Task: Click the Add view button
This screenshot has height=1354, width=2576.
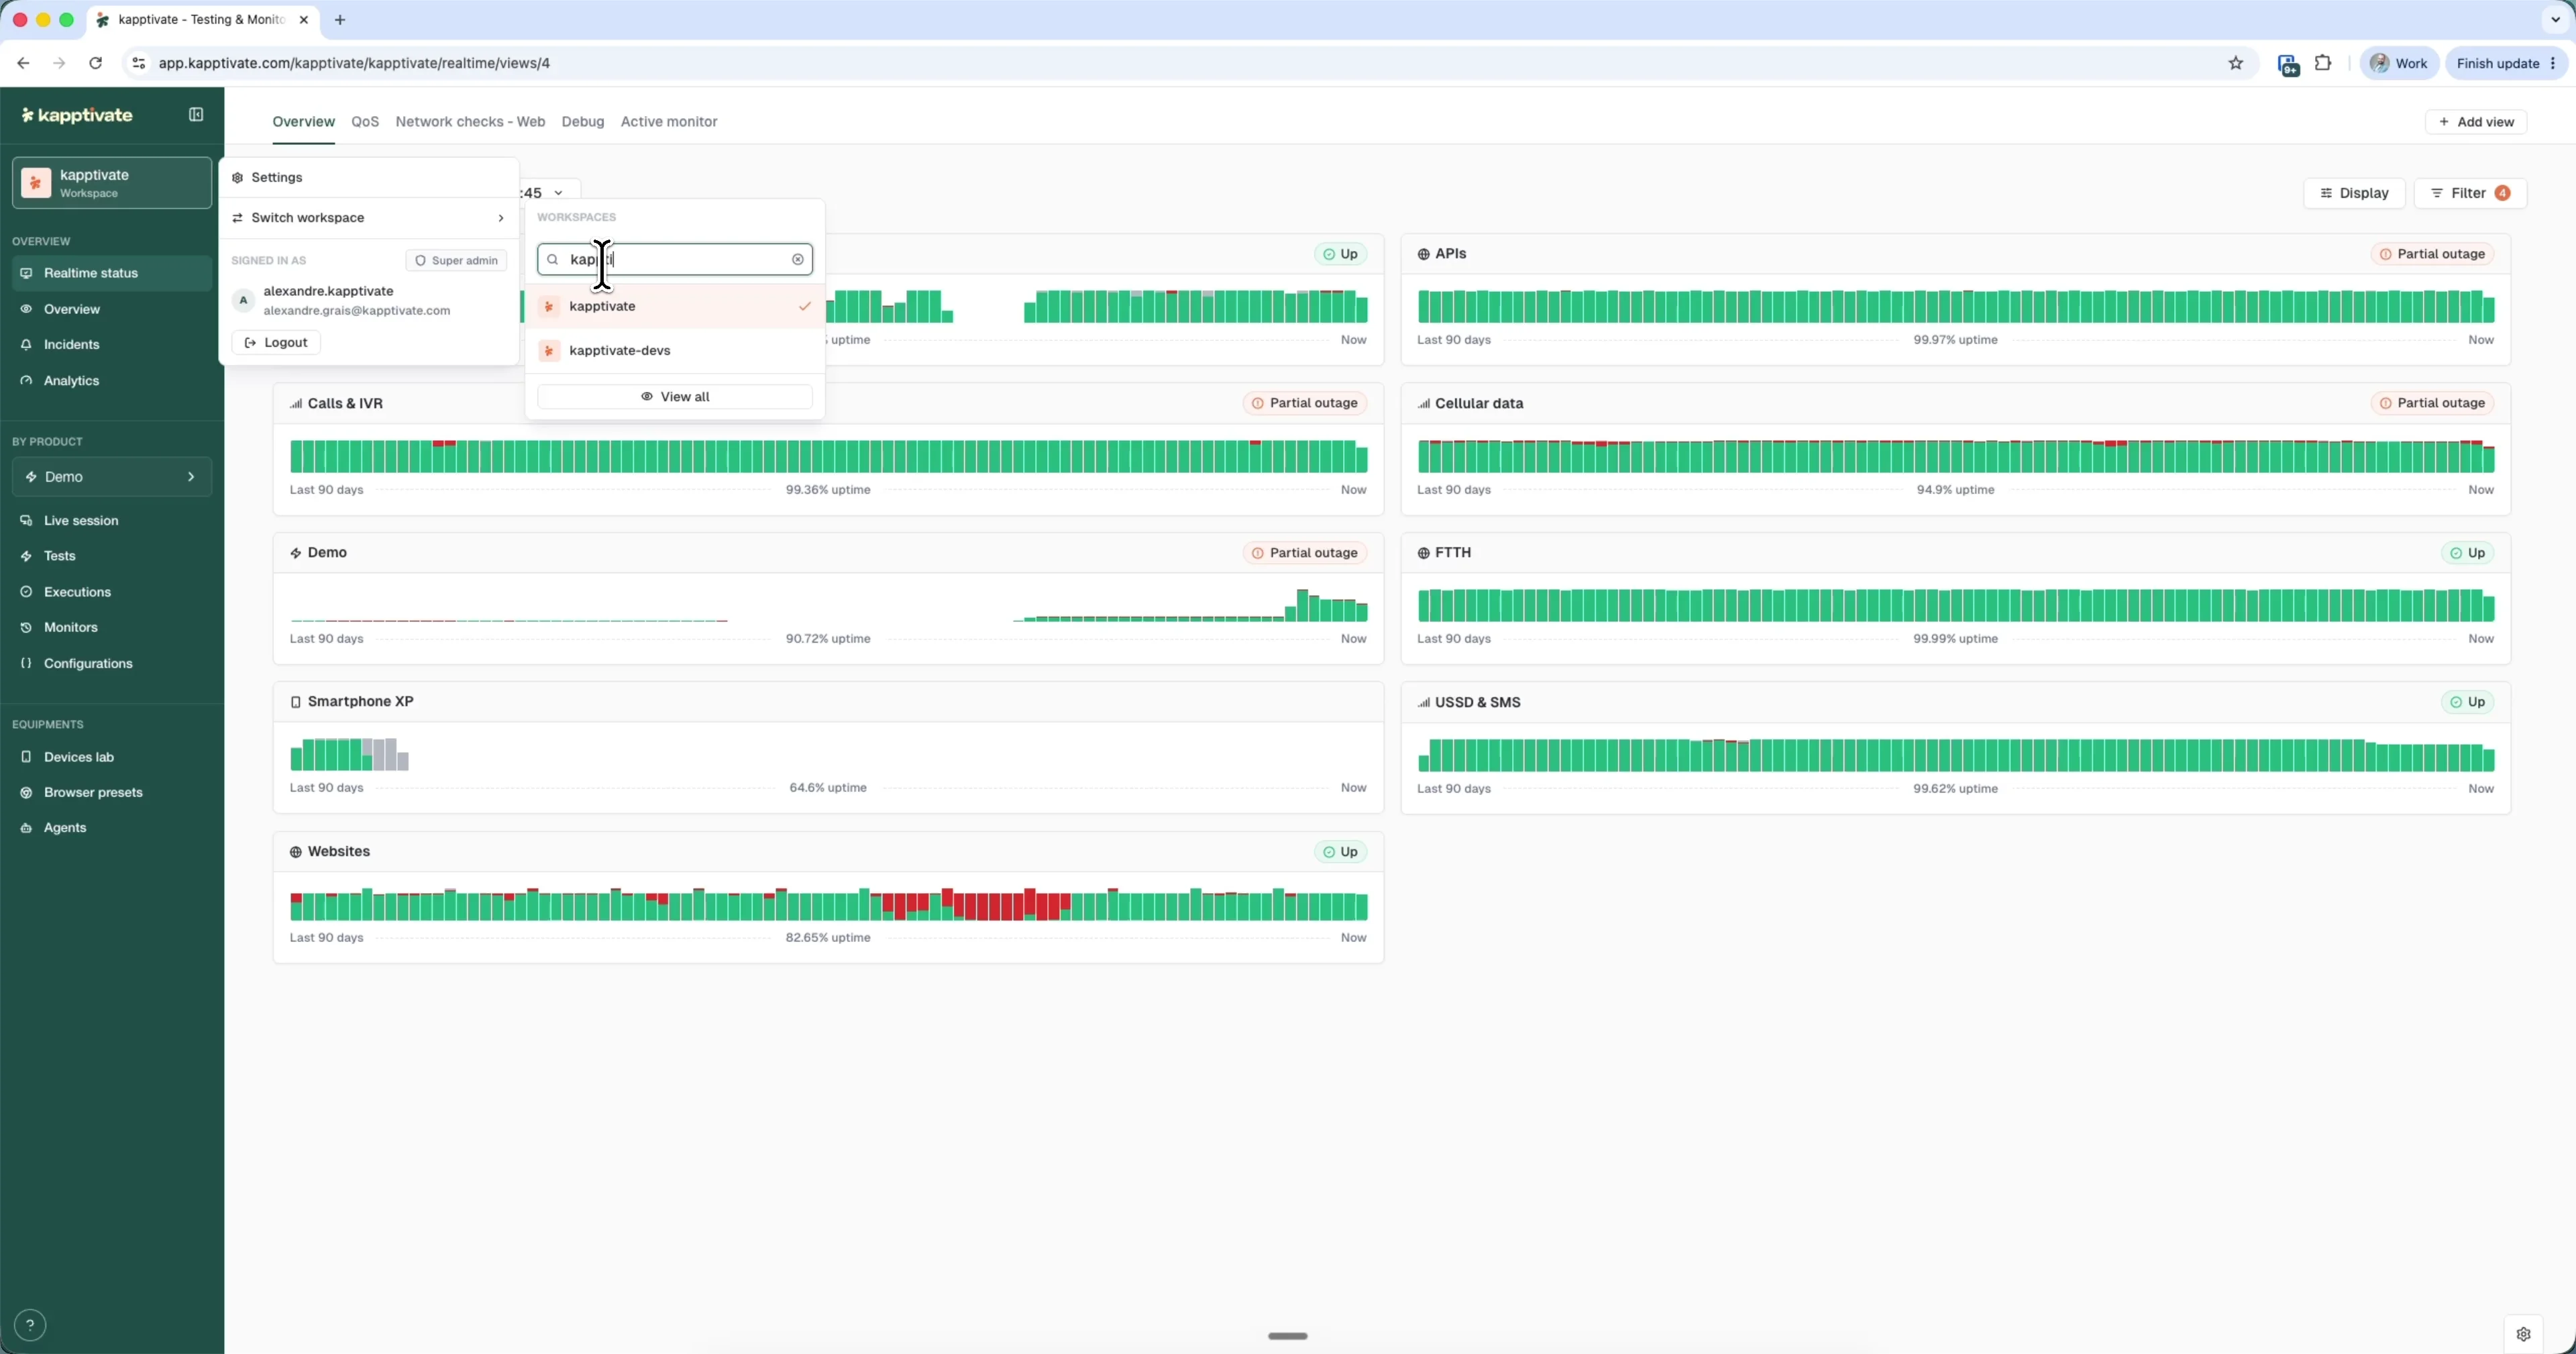Action: tap(2476, 122)
